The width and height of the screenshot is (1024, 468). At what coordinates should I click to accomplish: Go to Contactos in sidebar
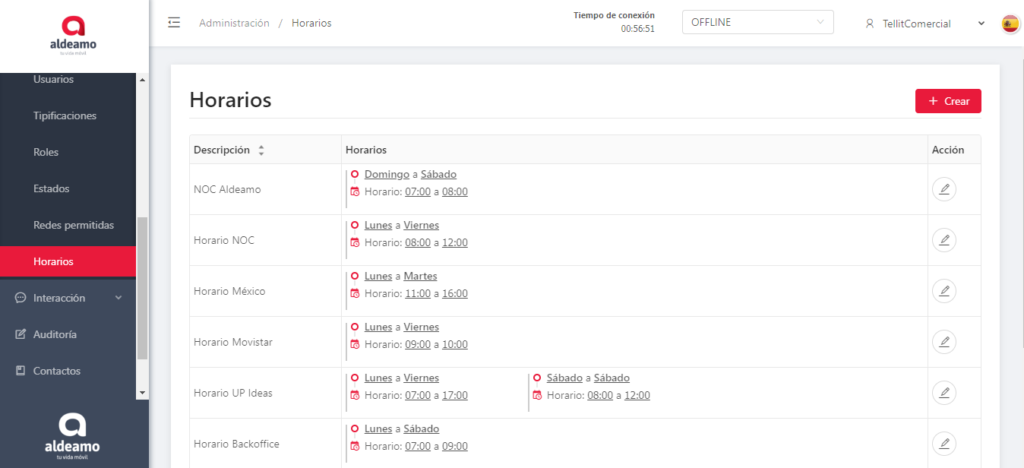click(x=56, y=371)
